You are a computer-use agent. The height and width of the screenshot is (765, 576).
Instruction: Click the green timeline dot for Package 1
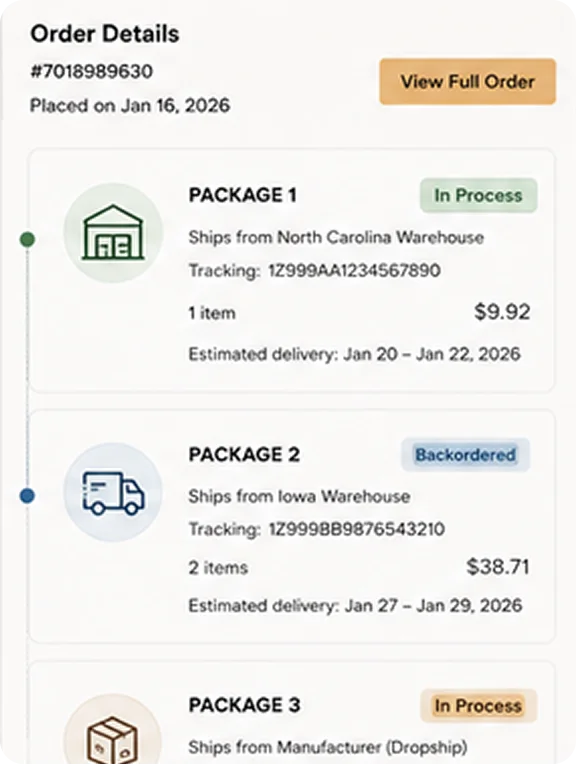[x=27, y=240]
